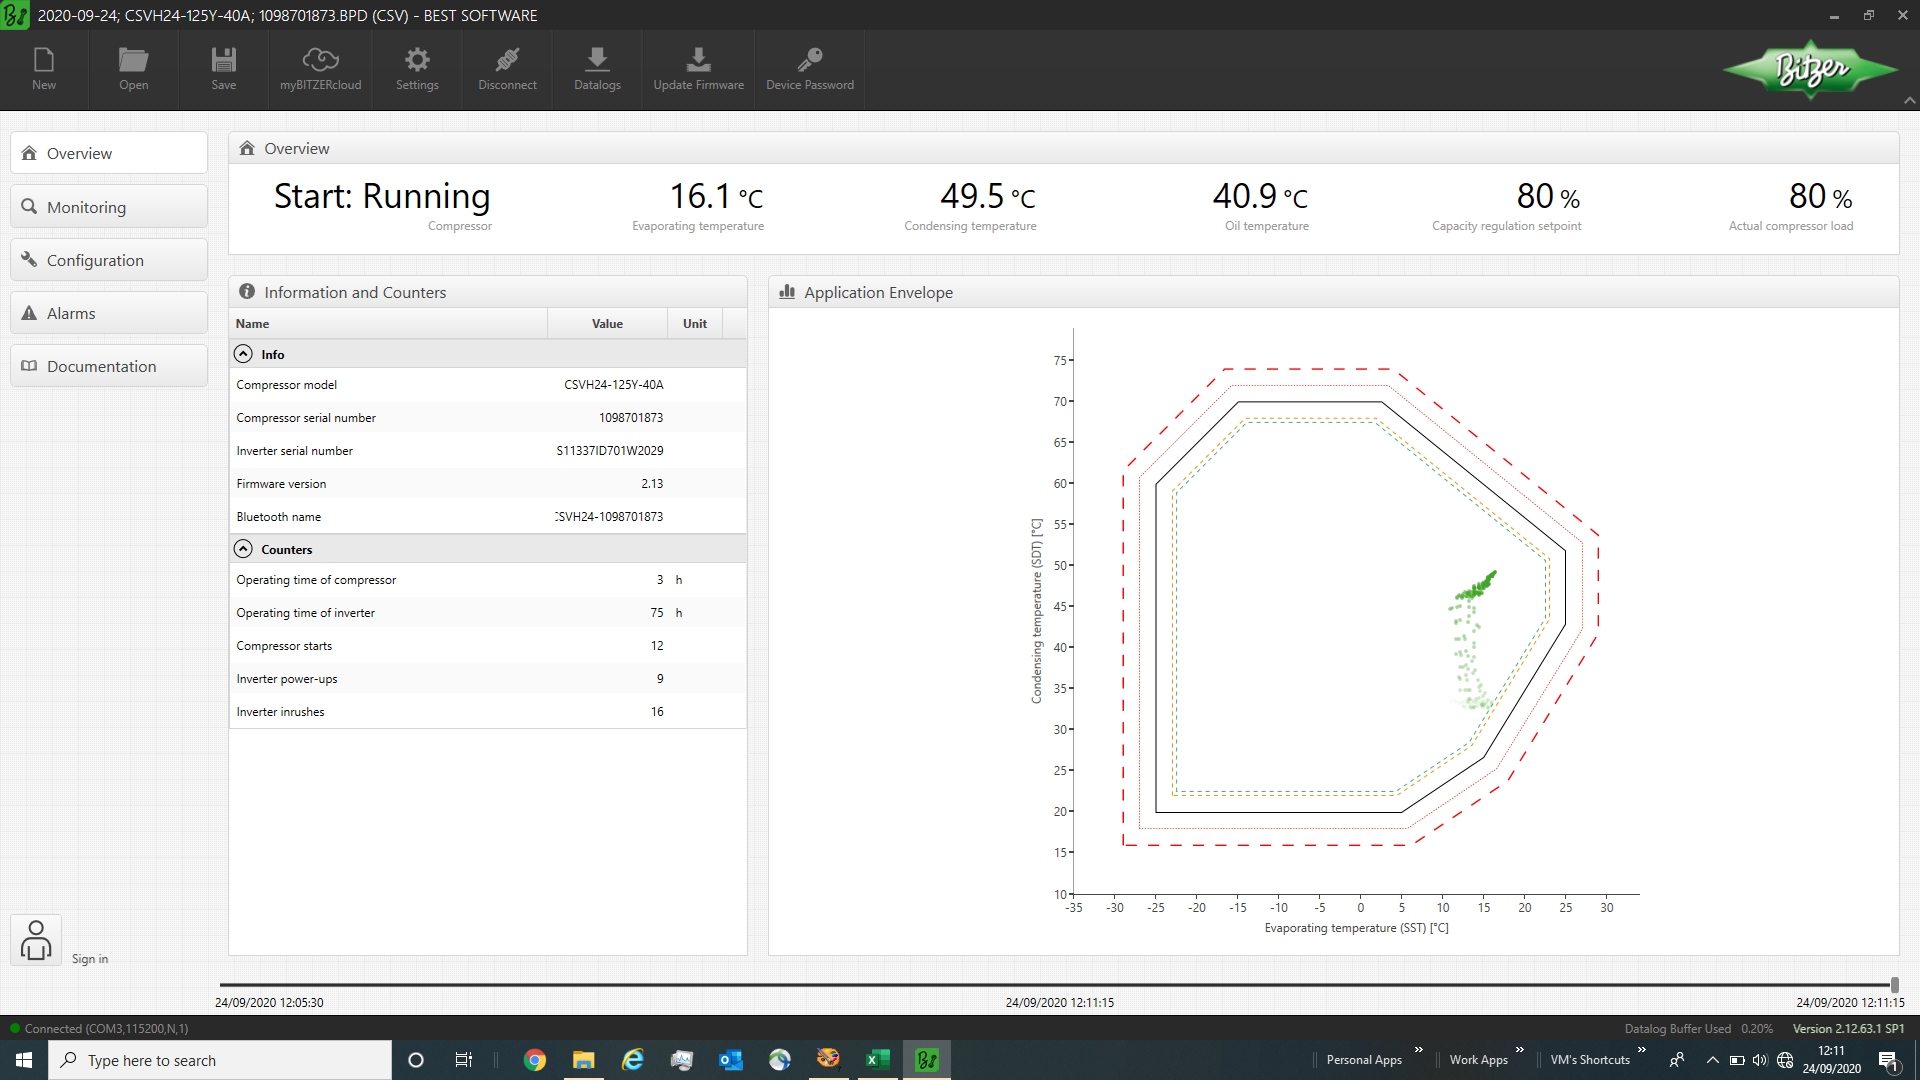Open Device Password key icon

click(x=810, y=69)
